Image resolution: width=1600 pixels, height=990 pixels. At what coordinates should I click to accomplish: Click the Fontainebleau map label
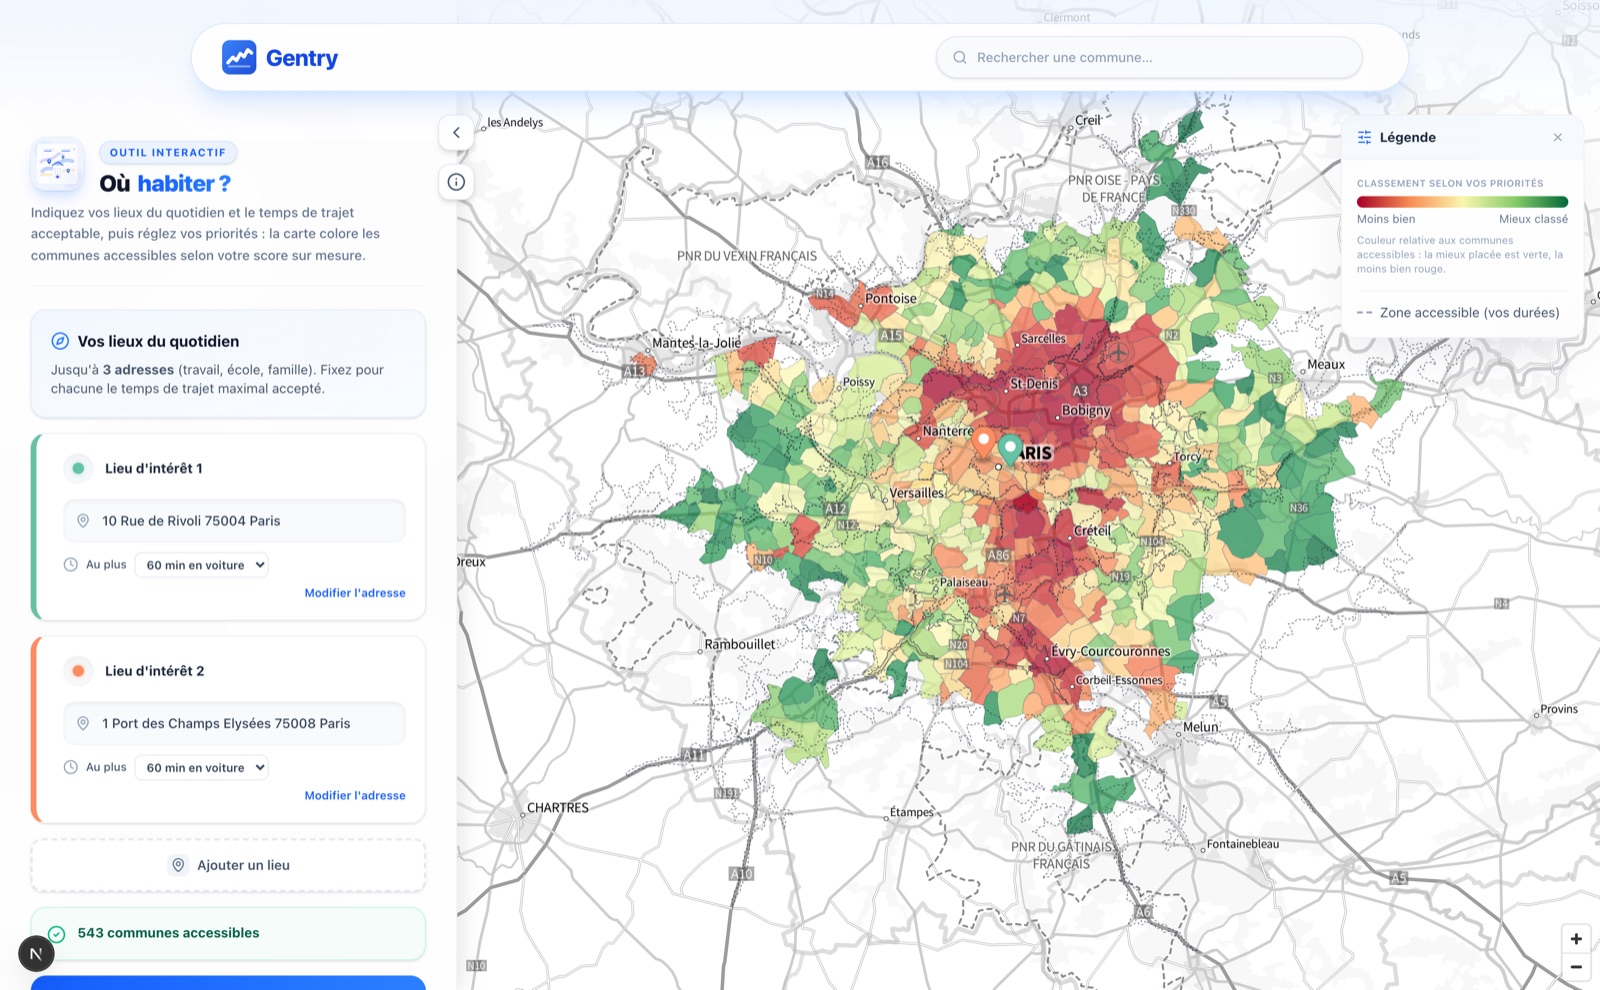[x=1242, y=844]
